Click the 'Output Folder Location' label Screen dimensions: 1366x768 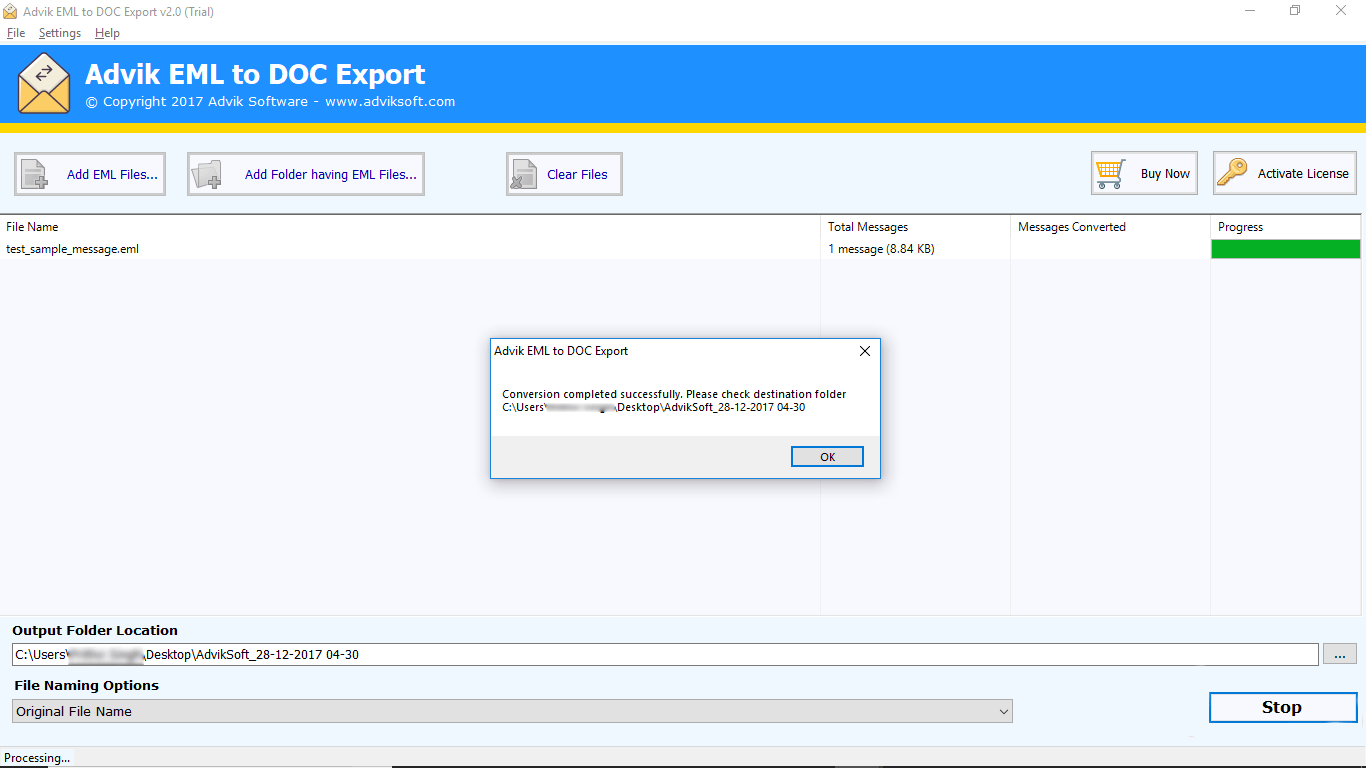[x=95, y=631]
